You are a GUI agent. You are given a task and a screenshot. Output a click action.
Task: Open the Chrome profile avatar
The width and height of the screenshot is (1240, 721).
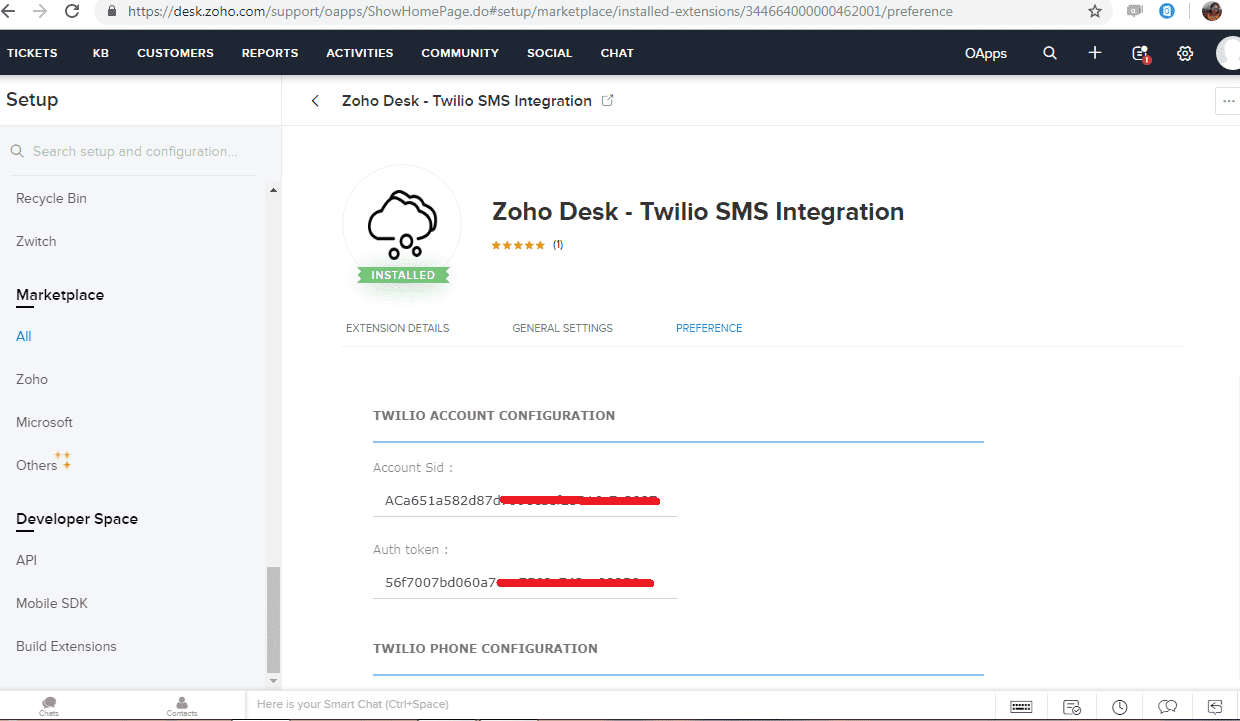pyautogui.click(x=1211, y=12)
